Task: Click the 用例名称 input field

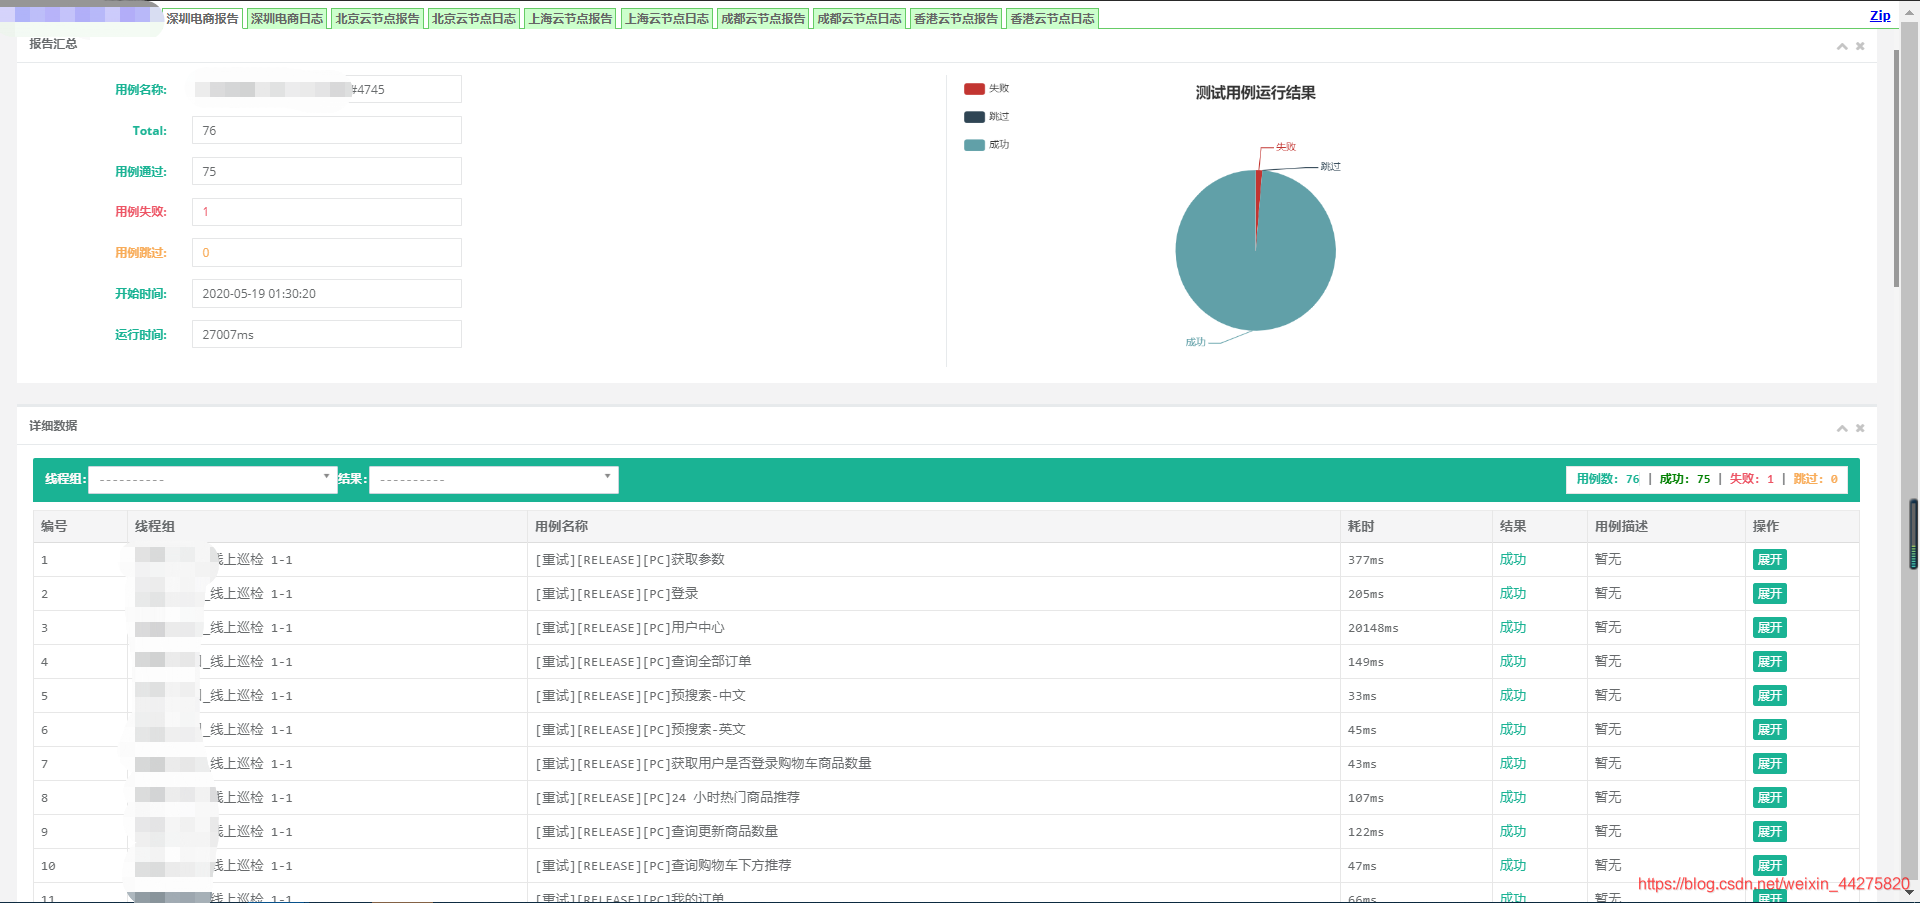Action: (327, 89)
